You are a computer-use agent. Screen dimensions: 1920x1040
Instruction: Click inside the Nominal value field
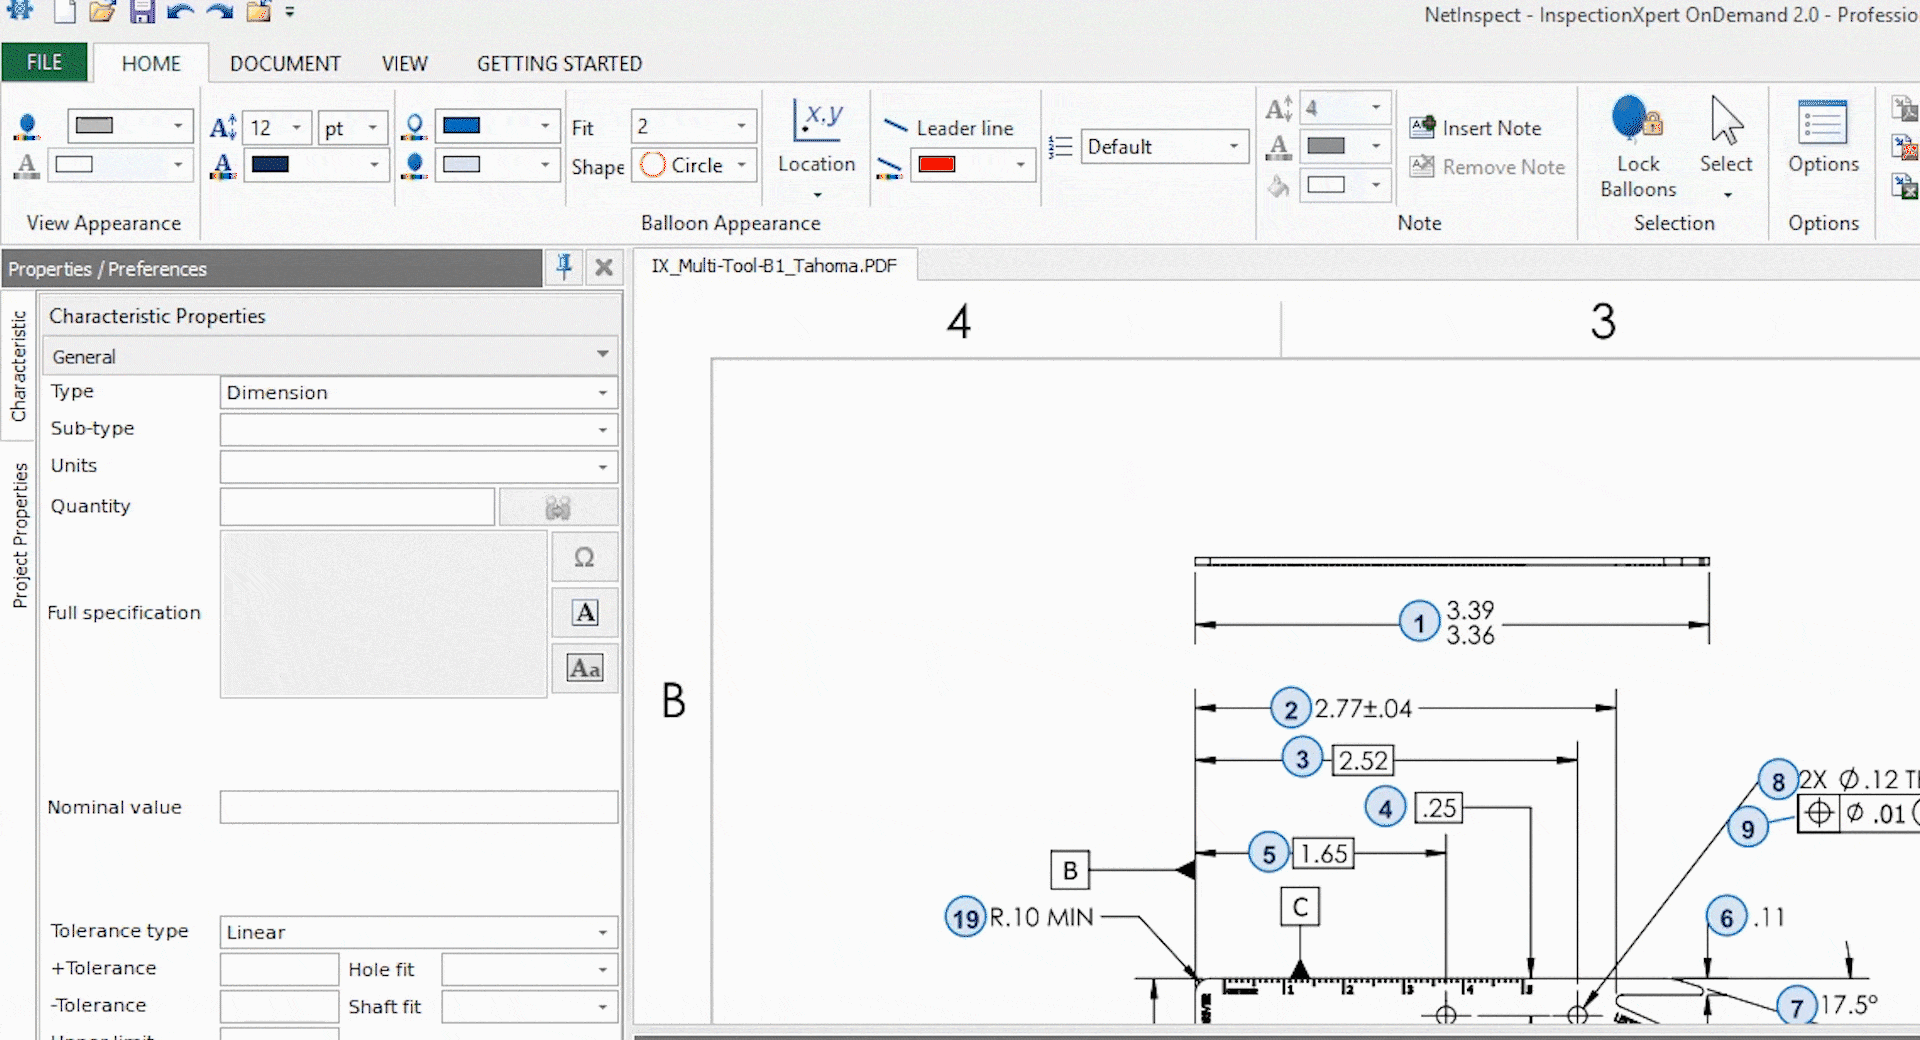(418, 807)
